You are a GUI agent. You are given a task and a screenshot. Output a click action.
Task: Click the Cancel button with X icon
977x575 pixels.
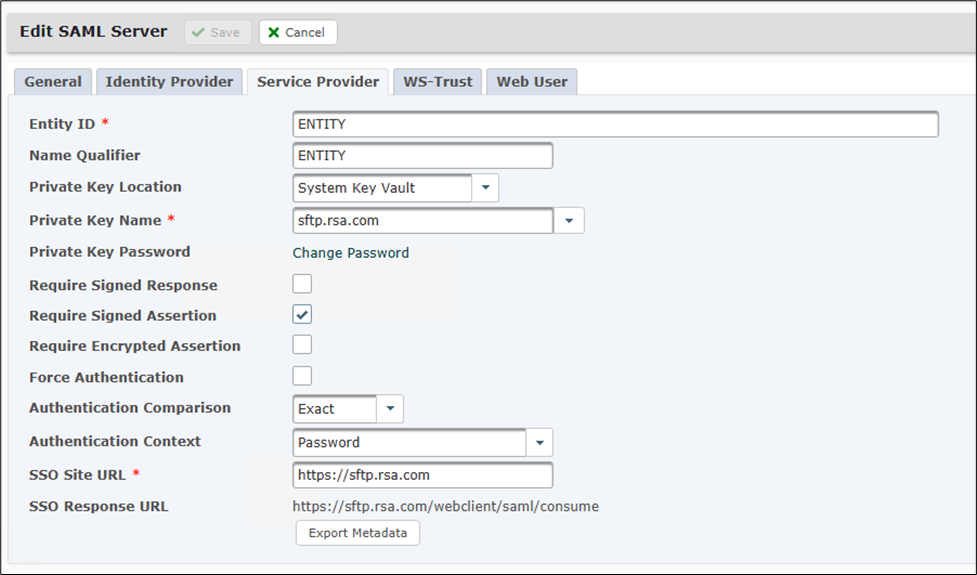click(297, 32)
